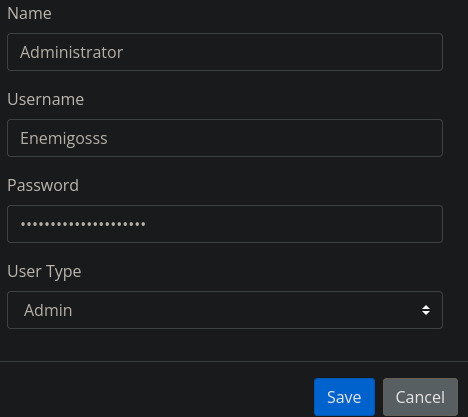Focus the Password input field
This screenshot has height=417, width=468.
click(225, 224)
